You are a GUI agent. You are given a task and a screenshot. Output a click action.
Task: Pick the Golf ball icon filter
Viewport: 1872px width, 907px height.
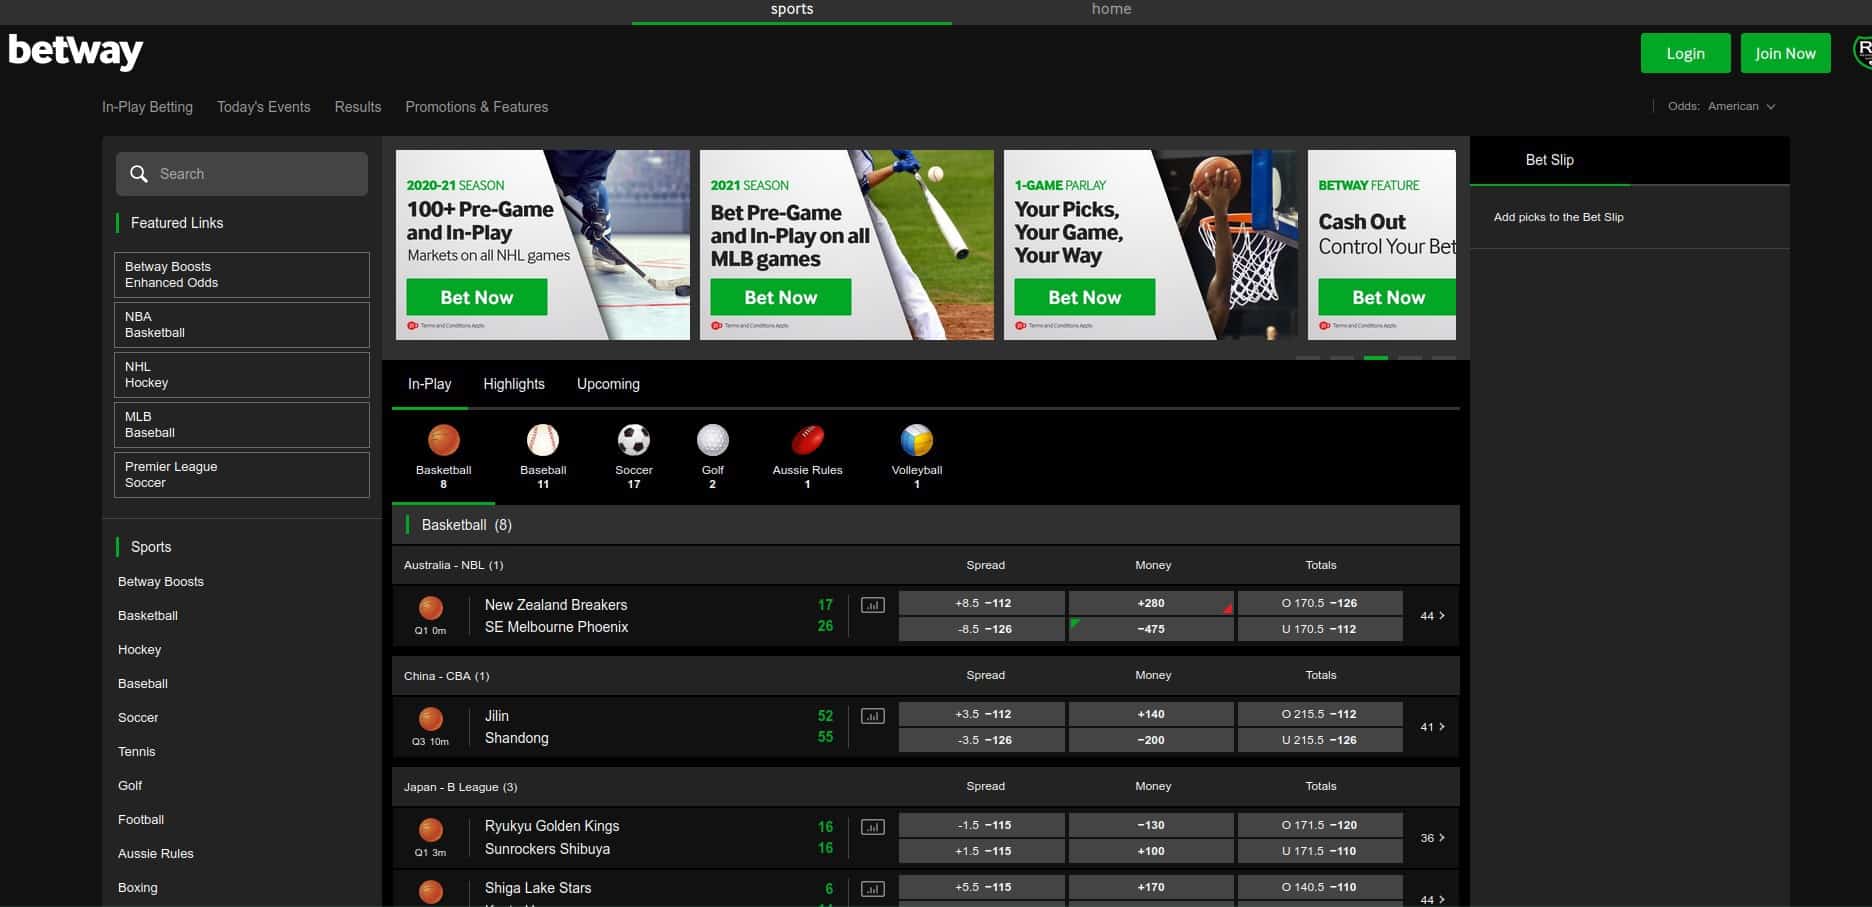click(712, 441)
